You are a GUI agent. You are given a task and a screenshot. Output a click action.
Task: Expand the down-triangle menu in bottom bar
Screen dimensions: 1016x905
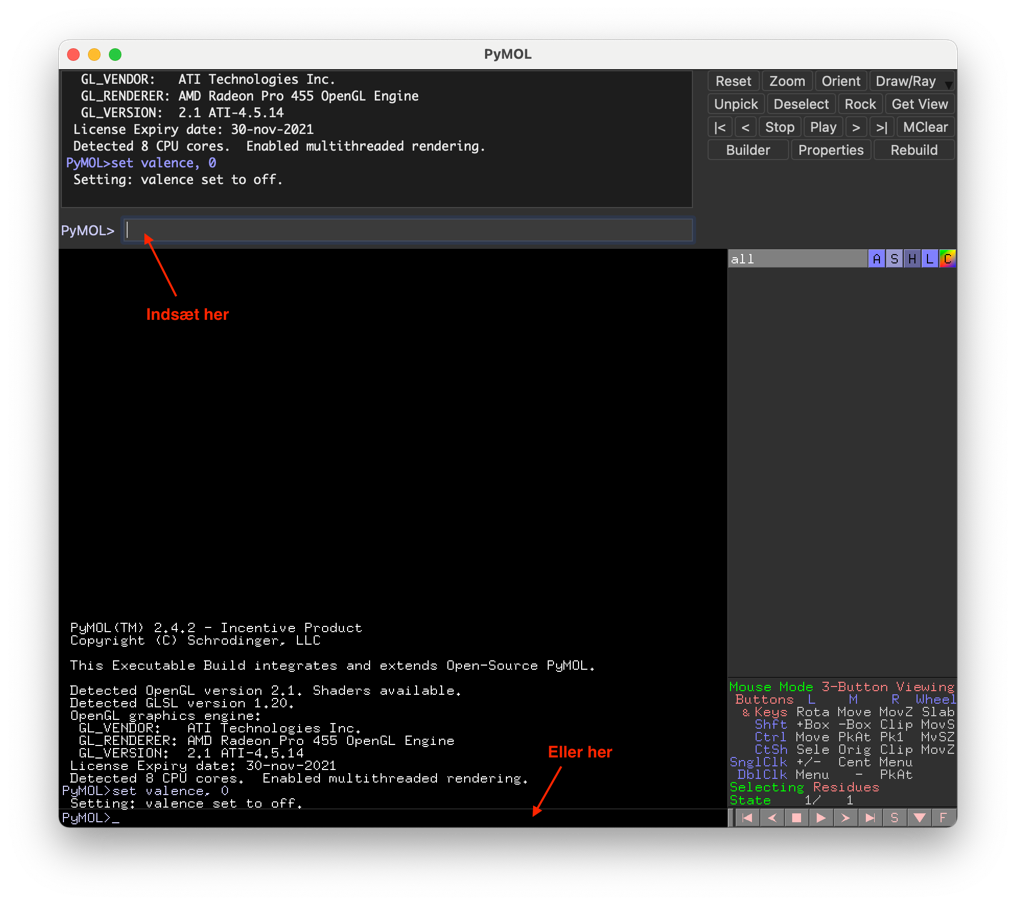918,817
